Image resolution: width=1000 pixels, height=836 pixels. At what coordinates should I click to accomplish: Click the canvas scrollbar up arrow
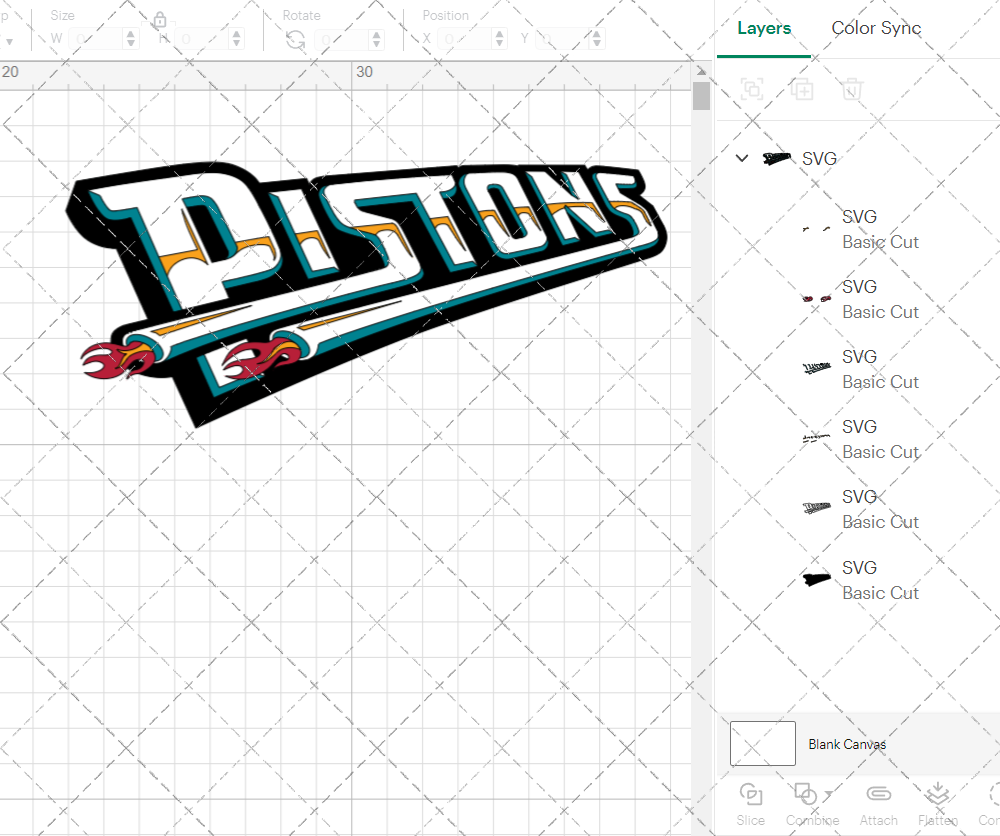pyautogui.click(x=701, y=71)
